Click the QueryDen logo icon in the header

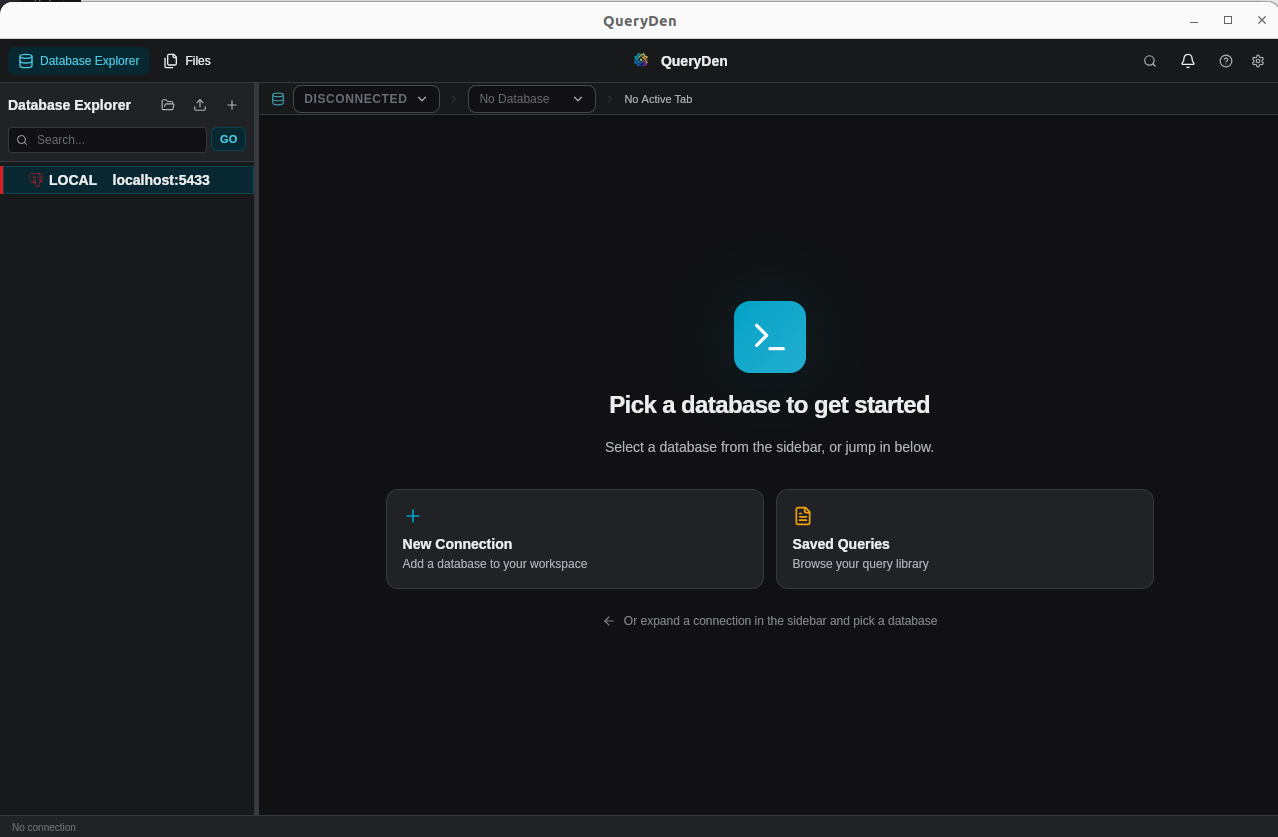tap(642, 61)
